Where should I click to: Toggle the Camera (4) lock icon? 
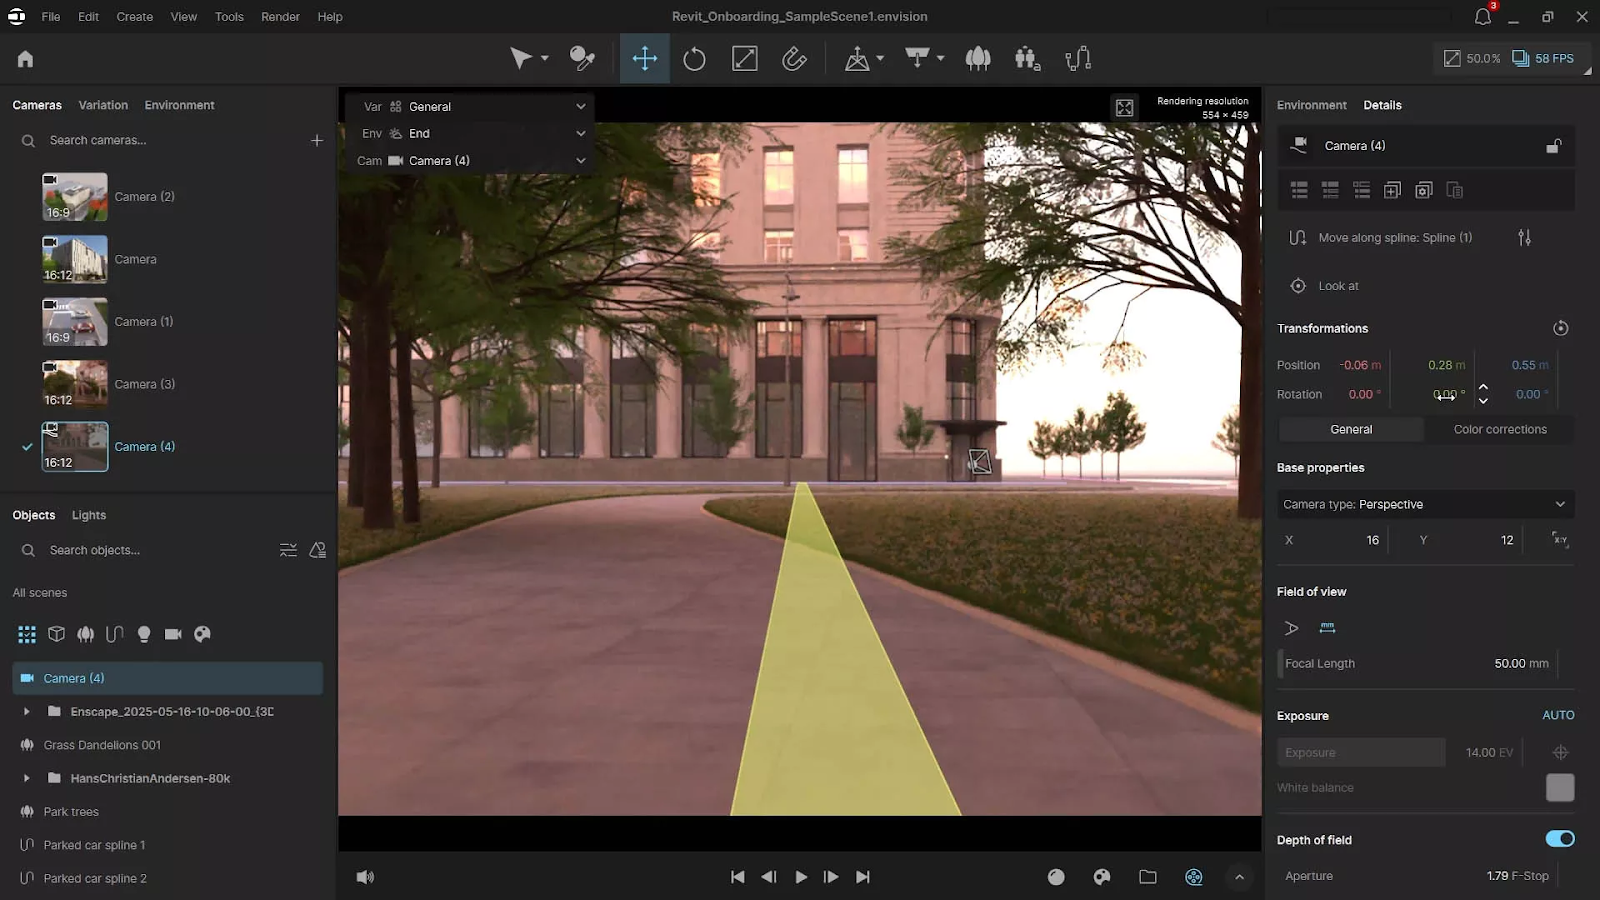tap(1554, 146)
